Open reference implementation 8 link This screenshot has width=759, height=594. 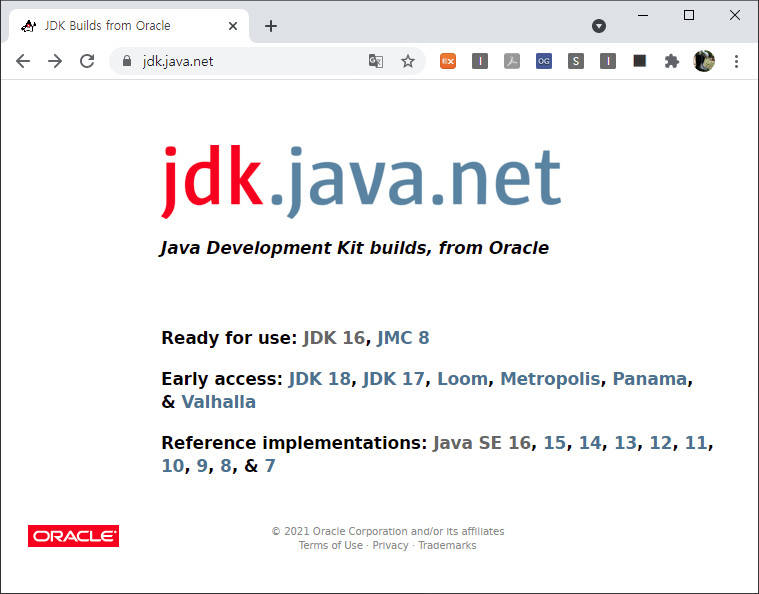pyautogui.click(x=226, y=466)
